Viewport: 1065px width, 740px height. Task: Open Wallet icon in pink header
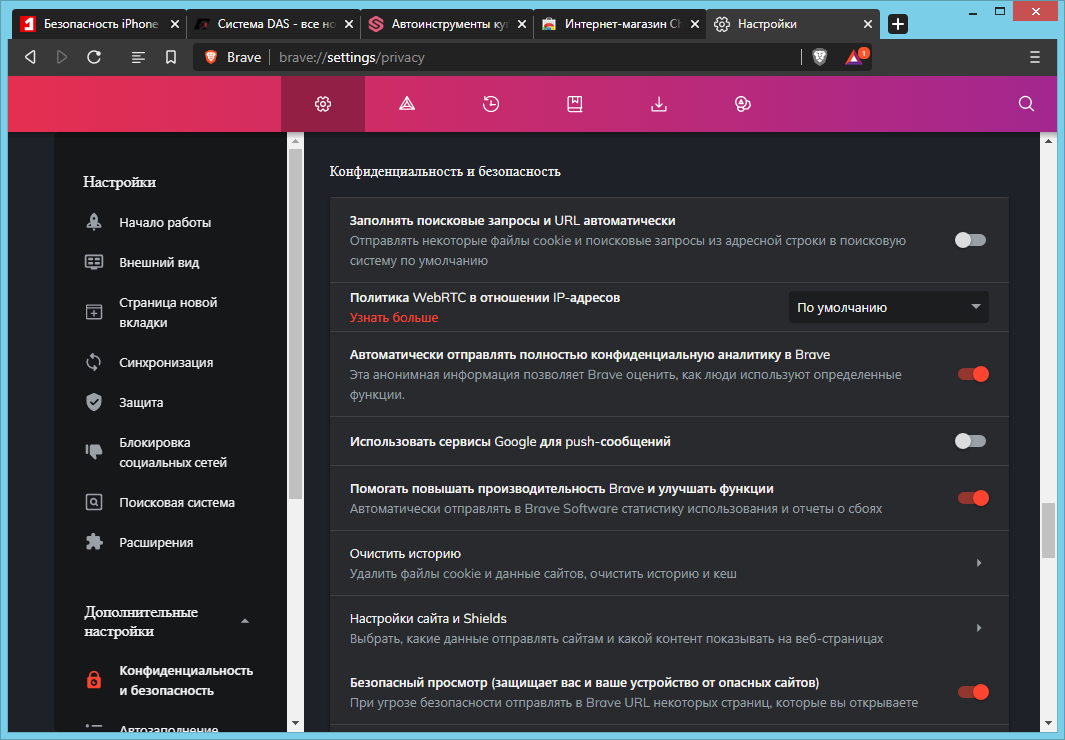click(743, 104)
